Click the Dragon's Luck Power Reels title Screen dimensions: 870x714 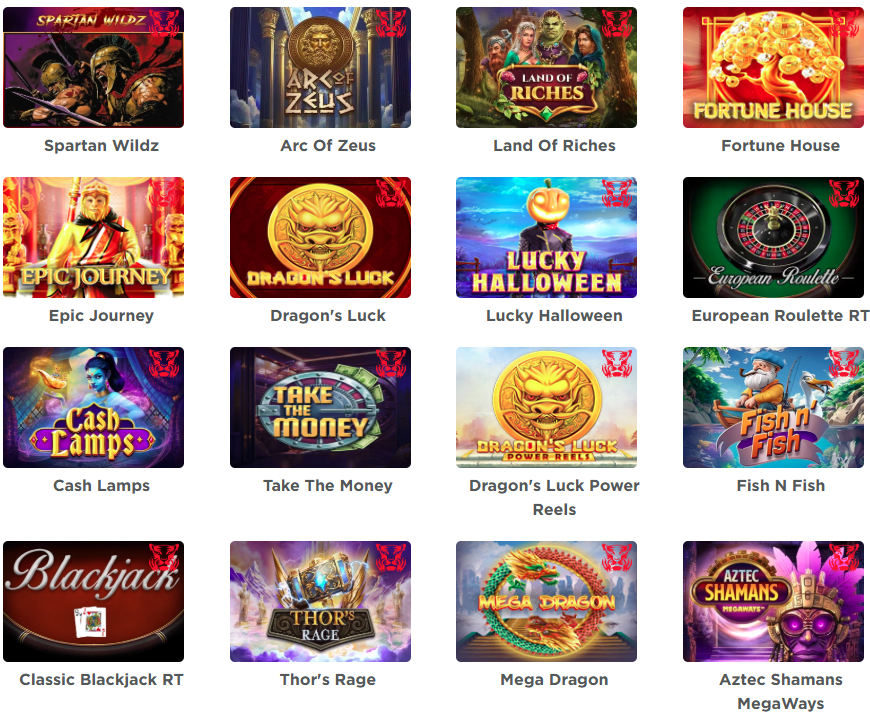[x=554, y=497]
